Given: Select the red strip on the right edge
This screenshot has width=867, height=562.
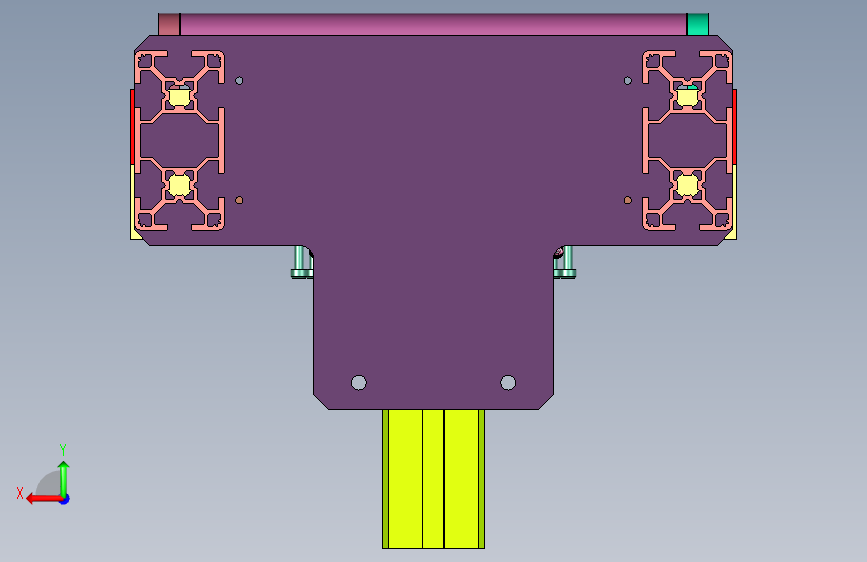Looking at the screenshot, I should (x=735, y=127).
